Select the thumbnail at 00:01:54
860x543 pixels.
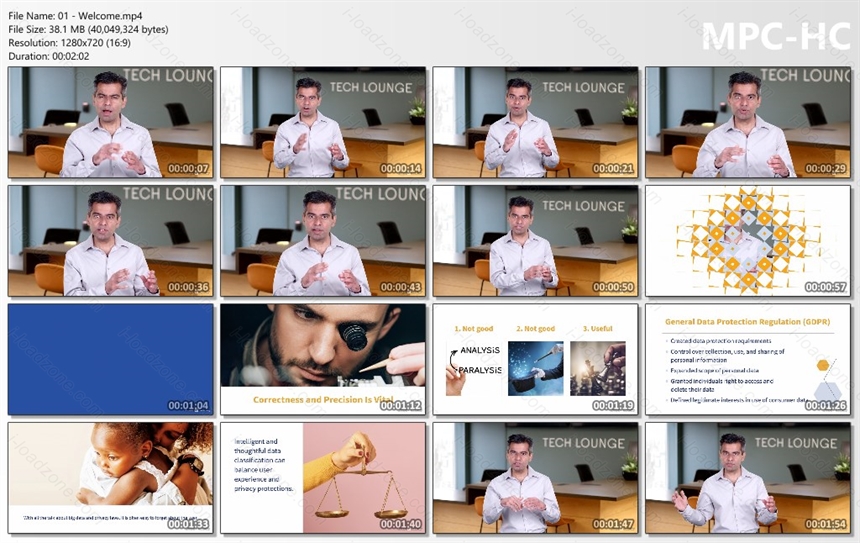click(x=748, y=478)
